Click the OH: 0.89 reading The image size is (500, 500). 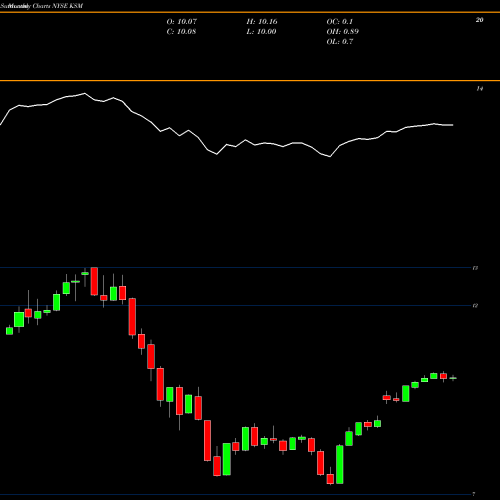pos(342,32)
